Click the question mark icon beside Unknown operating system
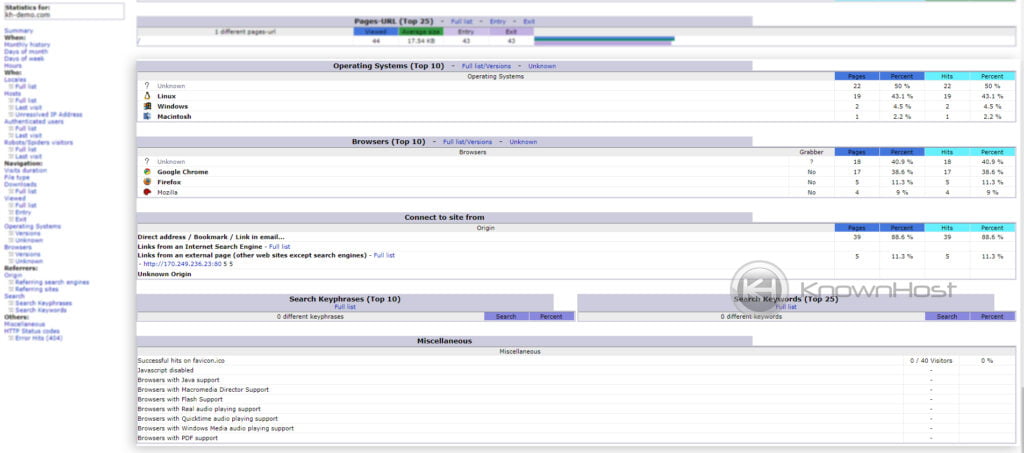 (147, 86)
